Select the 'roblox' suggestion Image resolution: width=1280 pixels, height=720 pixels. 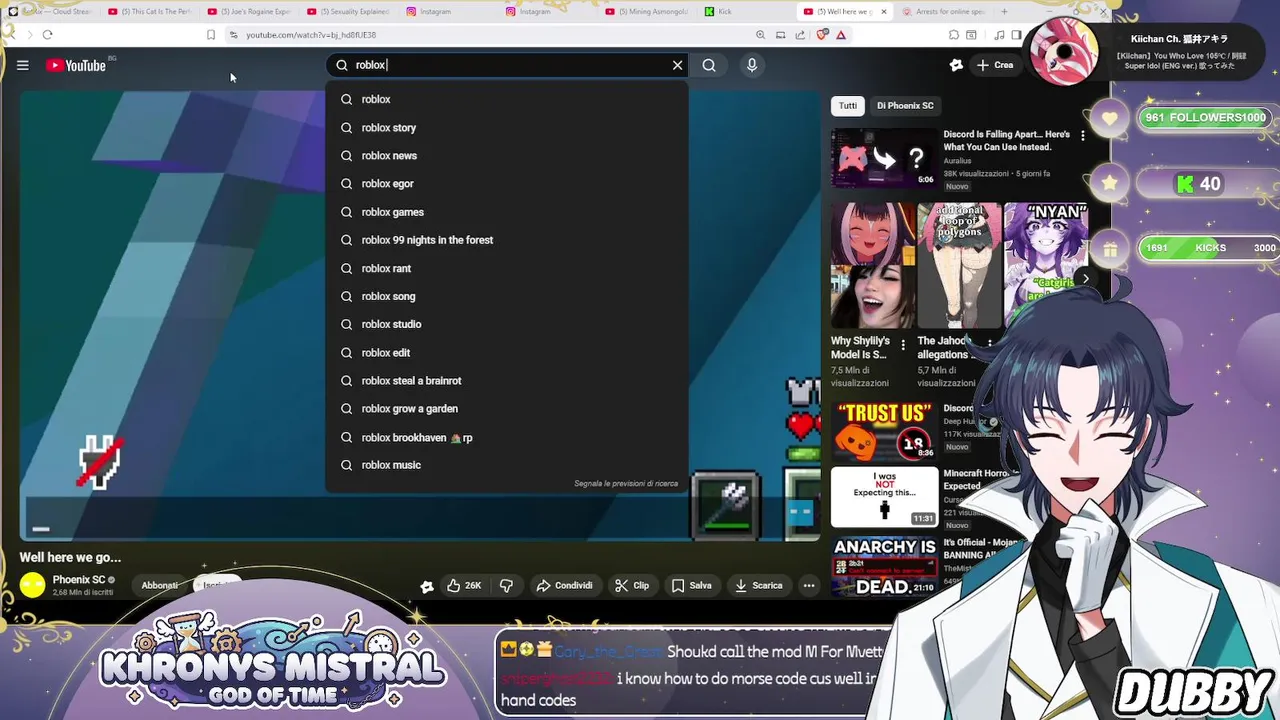[x=507, y=99]
